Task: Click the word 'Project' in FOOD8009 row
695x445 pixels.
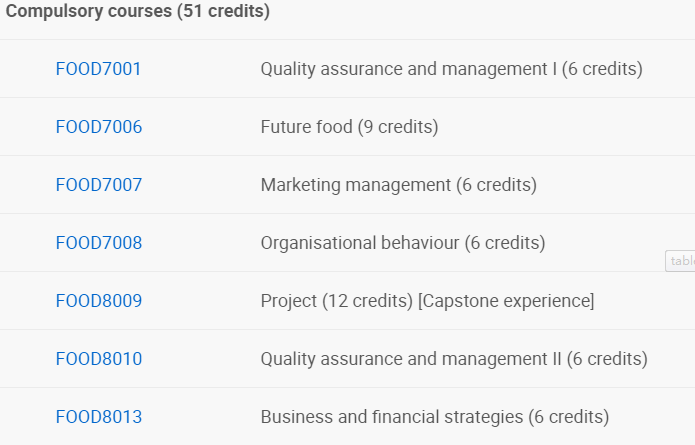Action: (289, 301)
